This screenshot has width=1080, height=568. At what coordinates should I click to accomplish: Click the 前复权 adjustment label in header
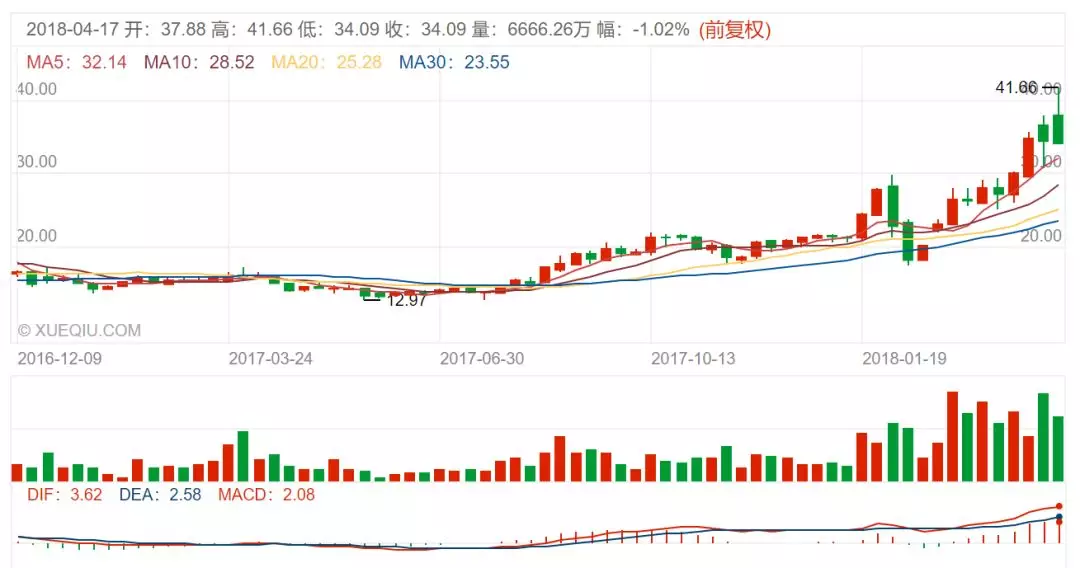click(735, 30)
